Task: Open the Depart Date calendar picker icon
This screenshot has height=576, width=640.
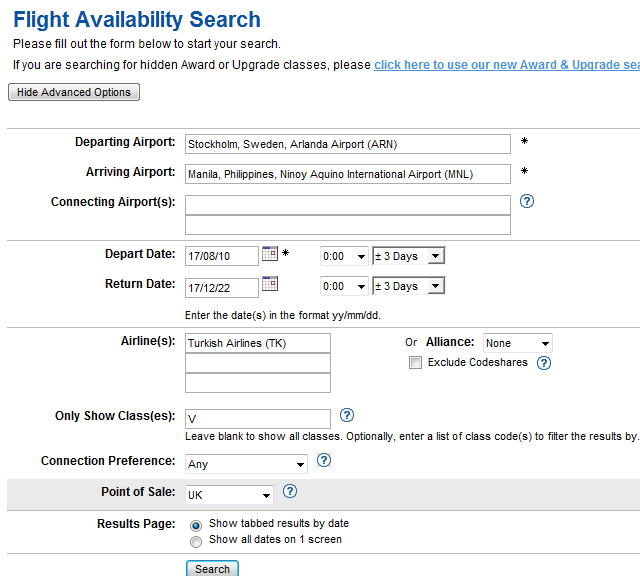Action: 269,254
